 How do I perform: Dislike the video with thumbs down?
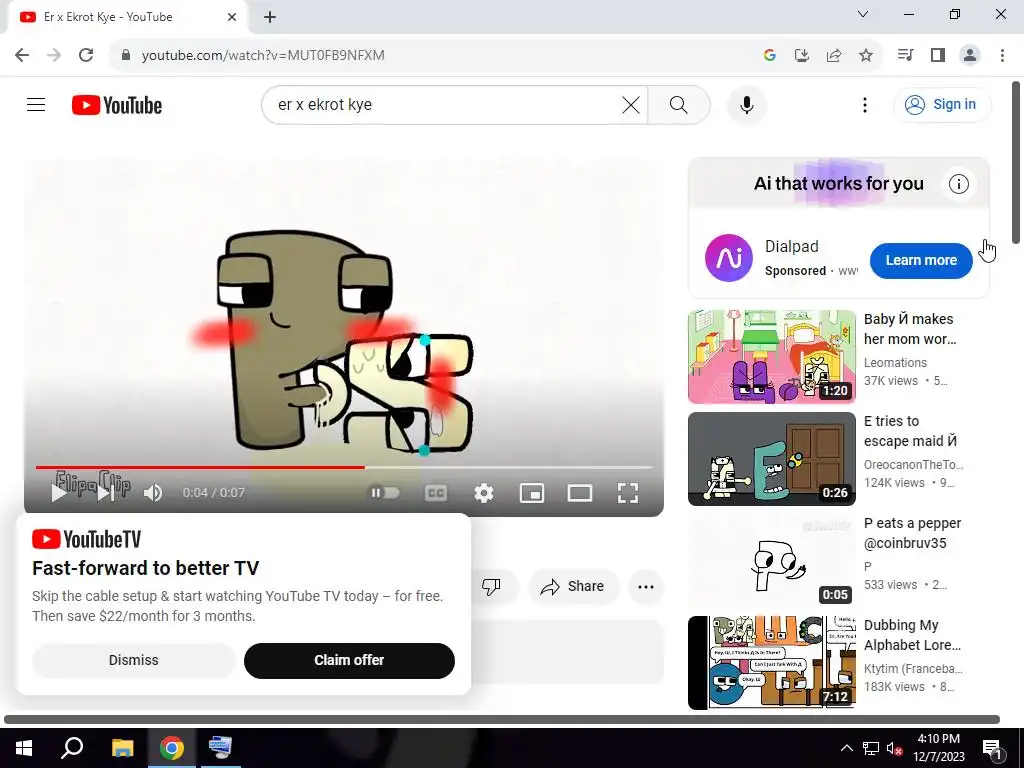pos(491,586)
